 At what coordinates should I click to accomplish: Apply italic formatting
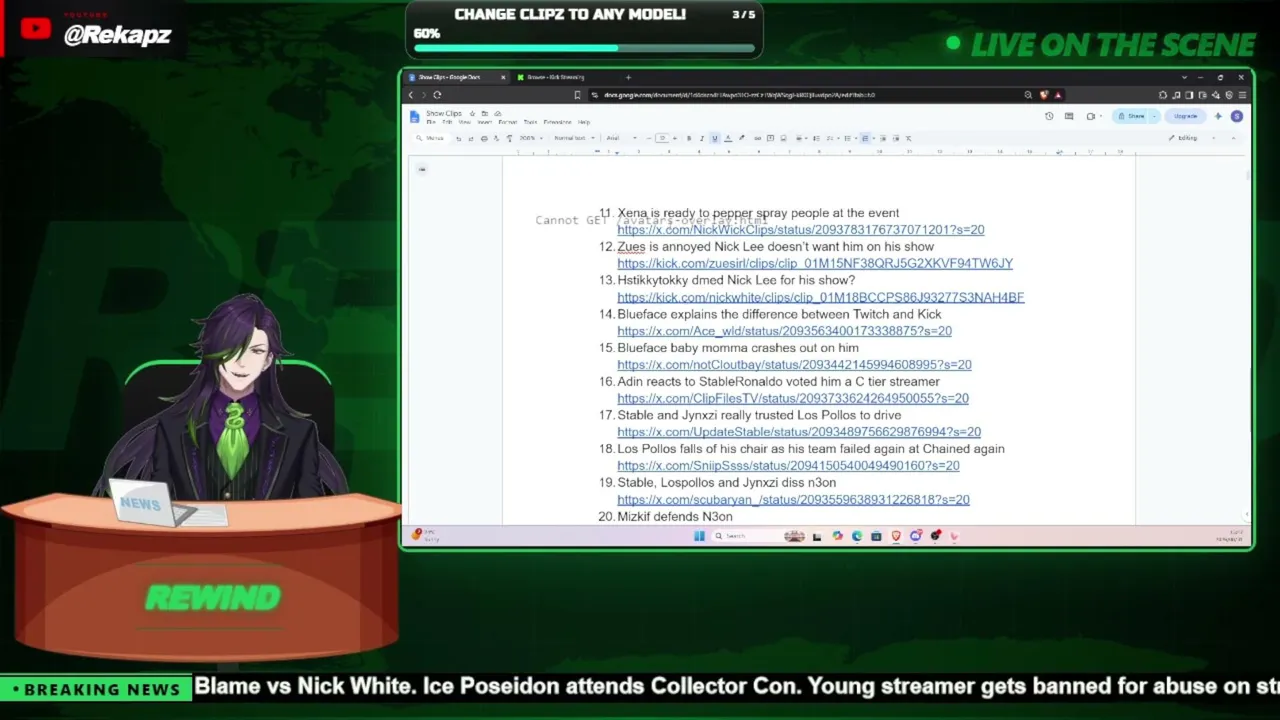tap(701, 138)
